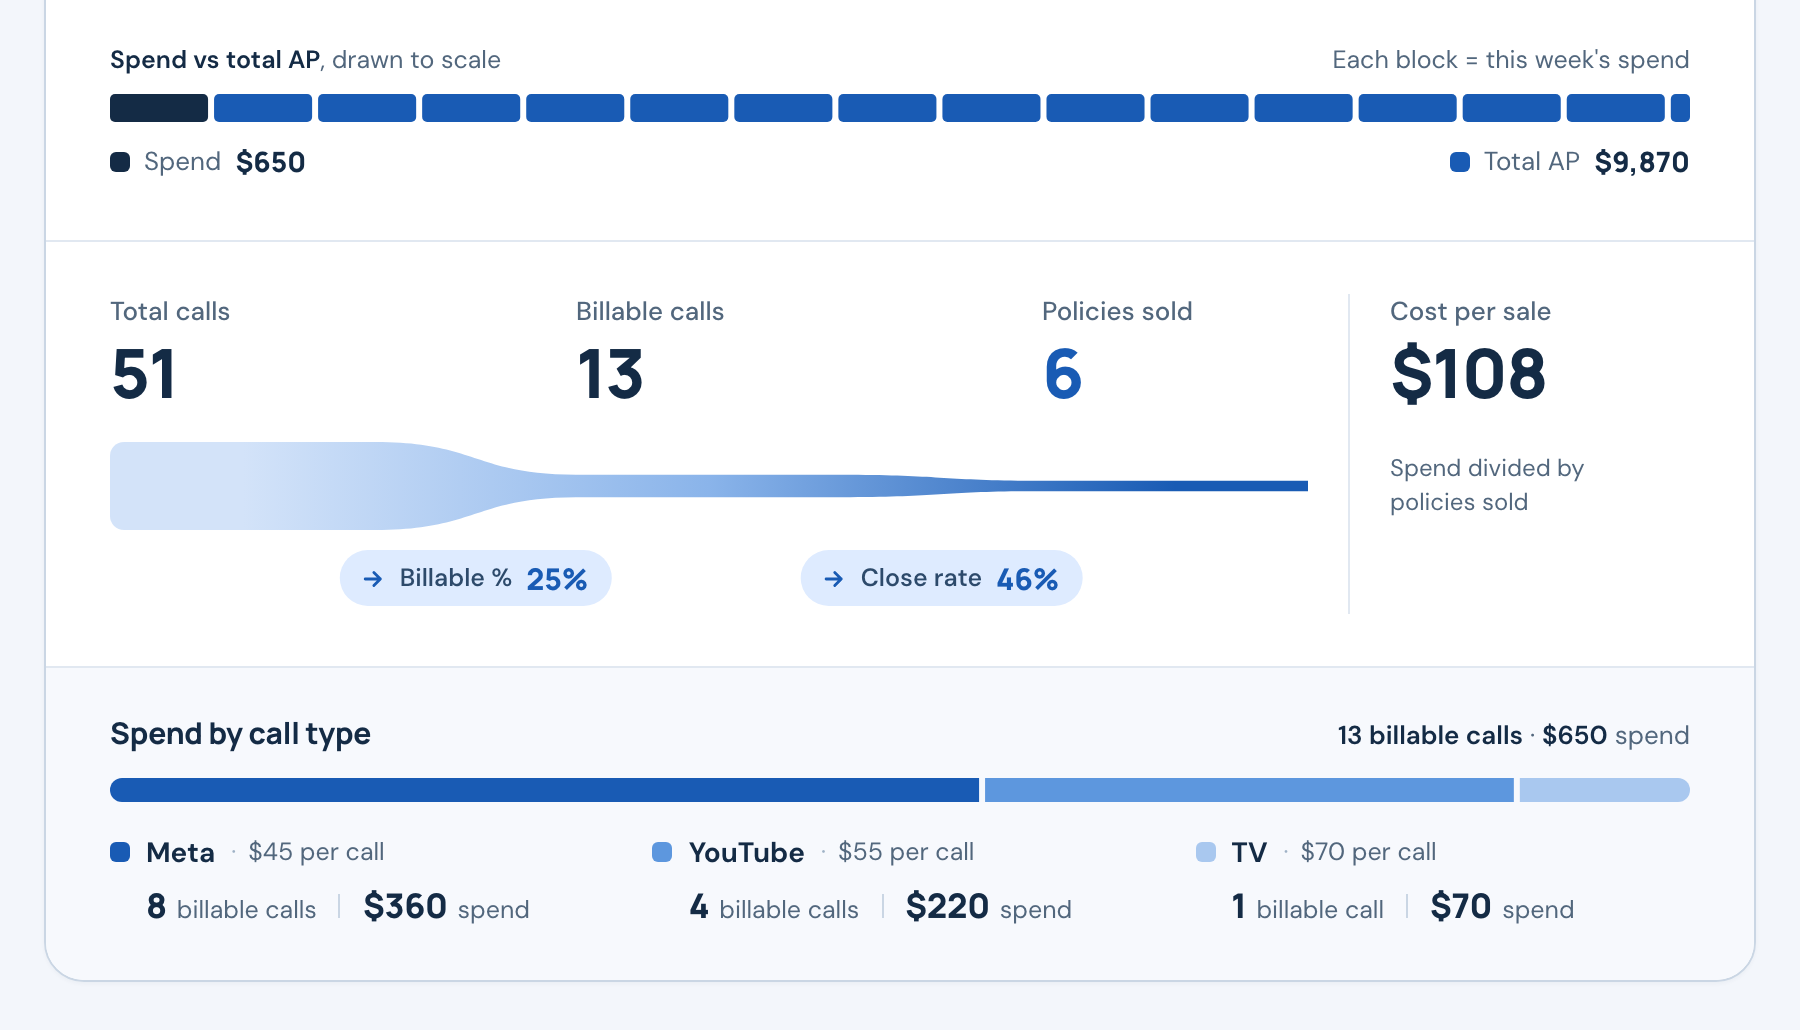
Task: Click the TV call type label
Action: [1249, 852]
